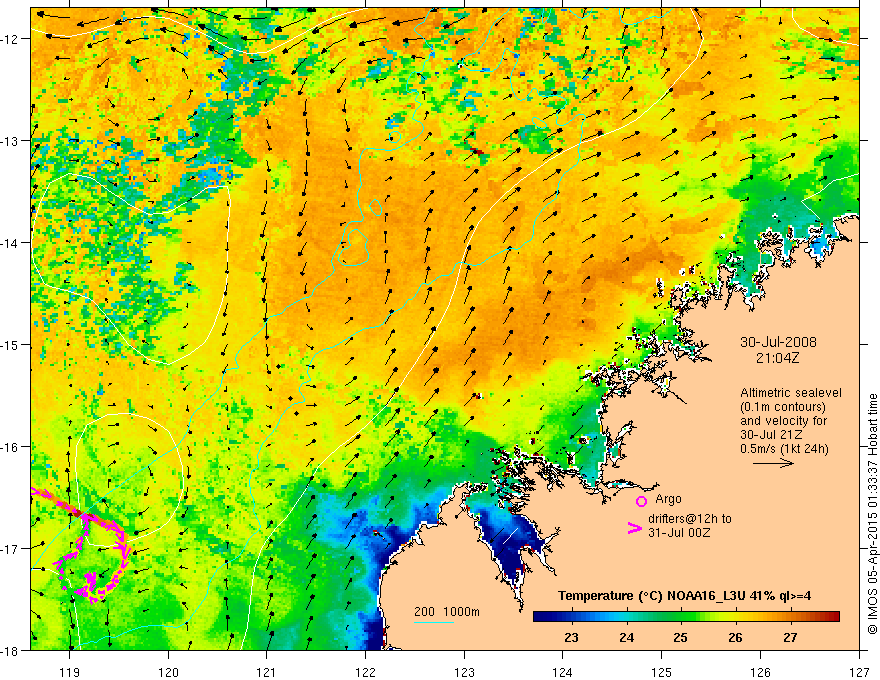Click the "Altimetric sealevel" text

pyautogui.click(x=791, y=393)
